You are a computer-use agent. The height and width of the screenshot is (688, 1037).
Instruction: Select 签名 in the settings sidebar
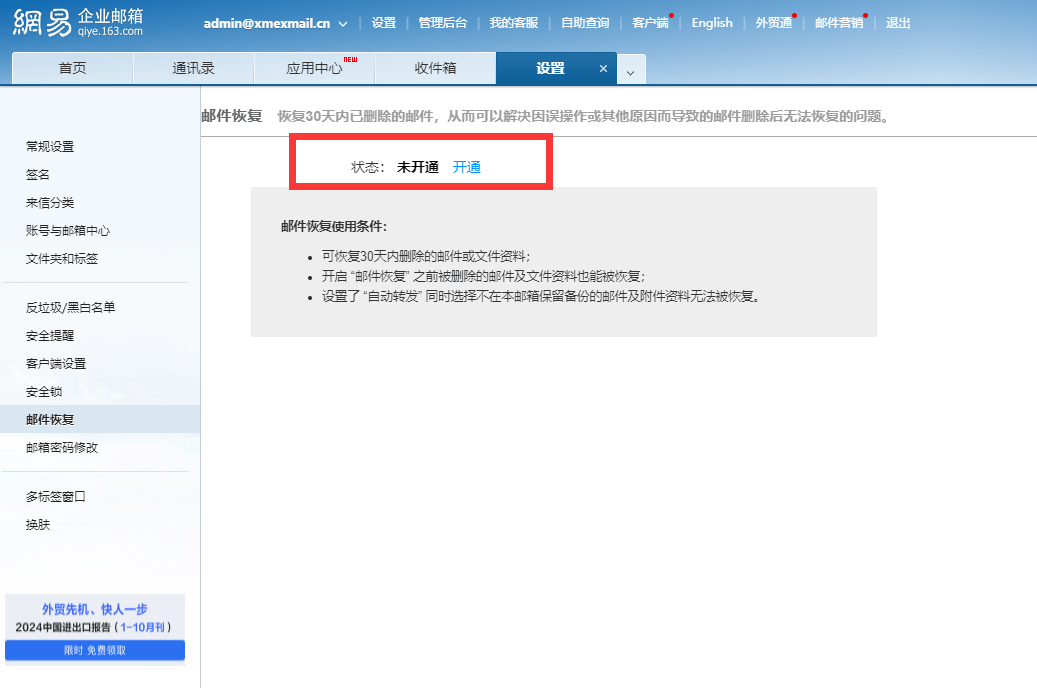click(x=37, y=174)
